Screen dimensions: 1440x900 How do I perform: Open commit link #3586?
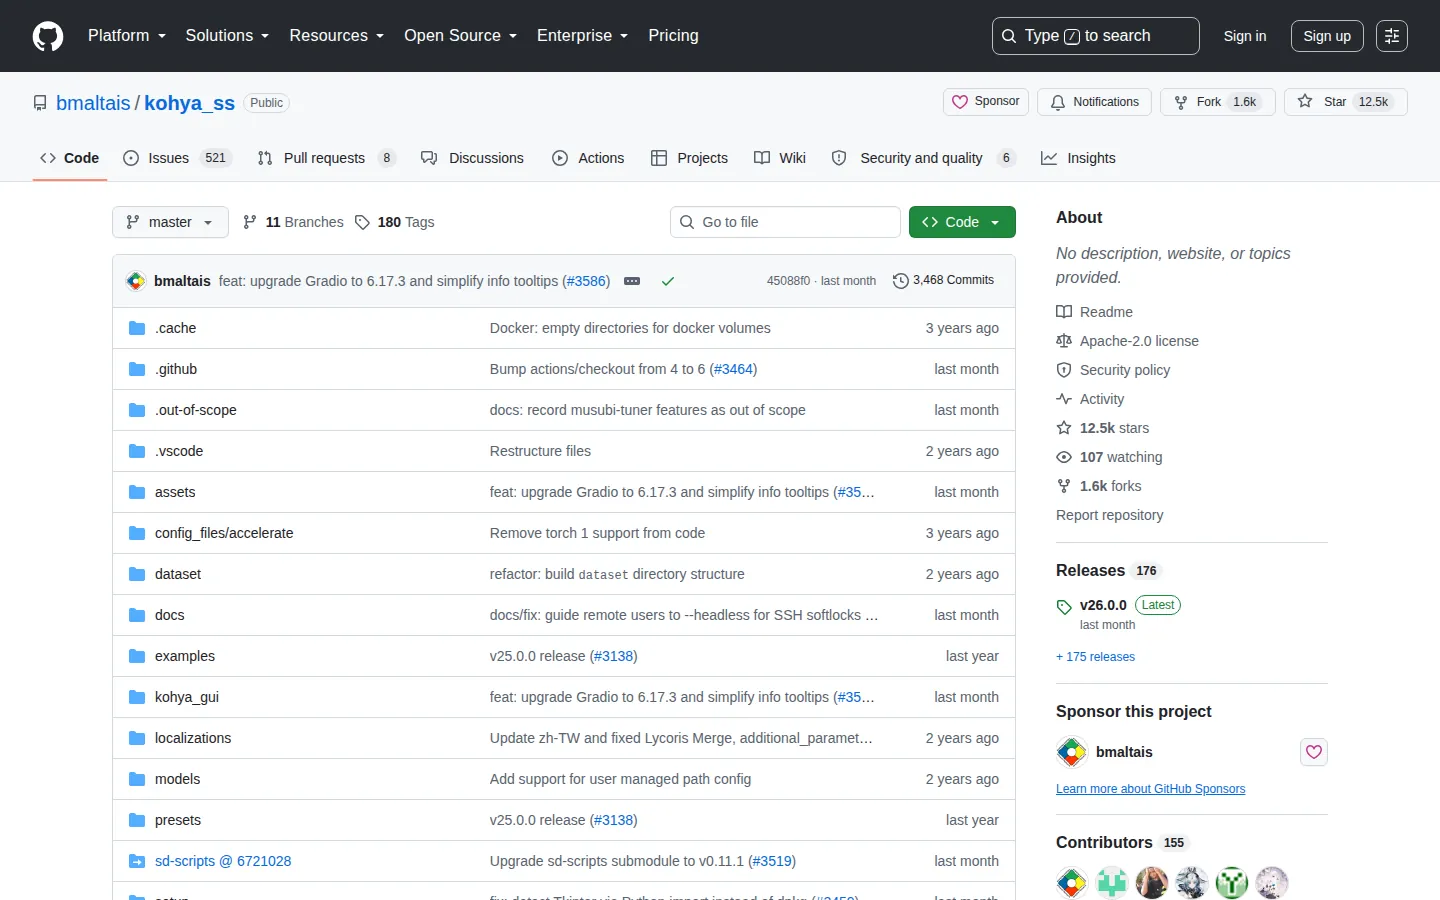tap(585, 281)
